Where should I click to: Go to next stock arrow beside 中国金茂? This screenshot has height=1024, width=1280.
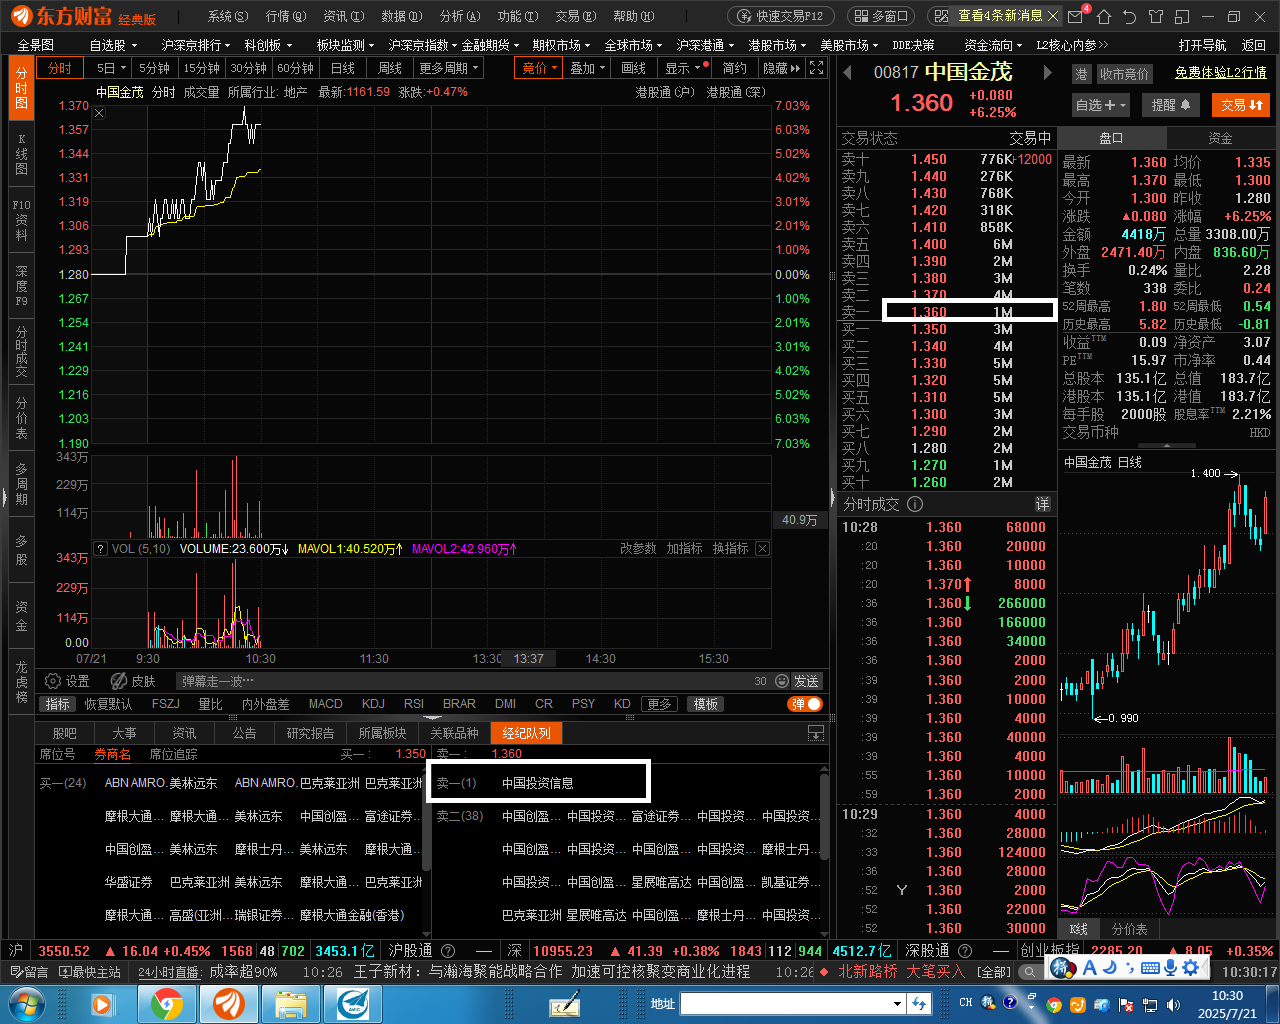(x=1047, y=72)
